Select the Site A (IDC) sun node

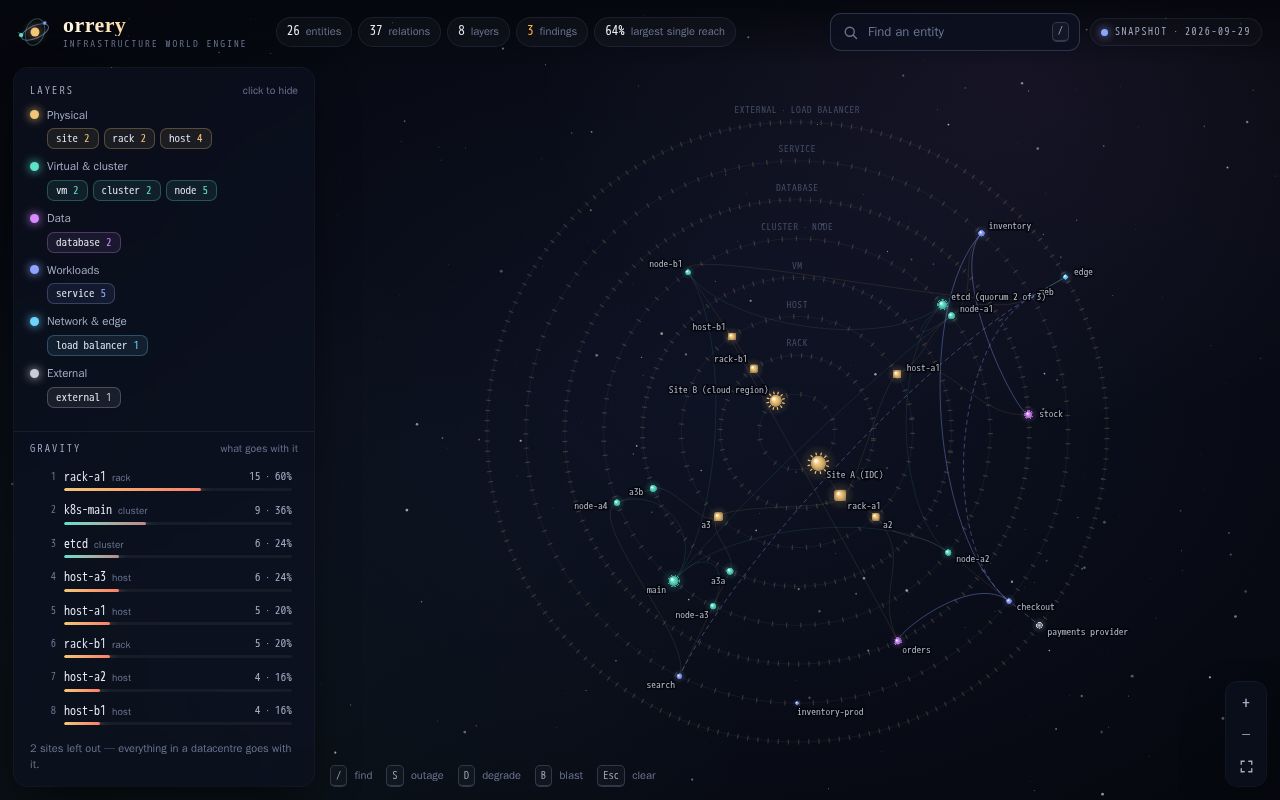point(818,463)
